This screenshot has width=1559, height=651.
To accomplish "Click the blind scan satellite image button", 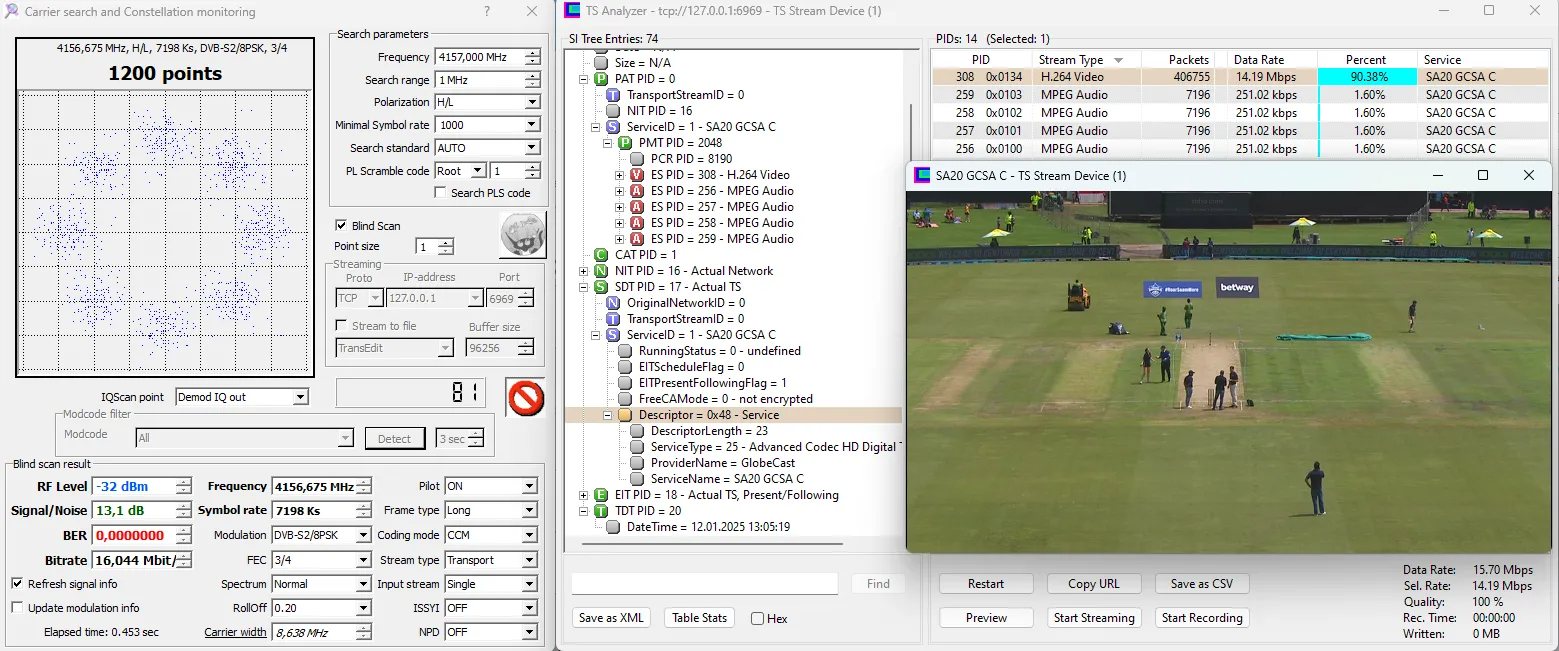I will [x=522, y=235].
